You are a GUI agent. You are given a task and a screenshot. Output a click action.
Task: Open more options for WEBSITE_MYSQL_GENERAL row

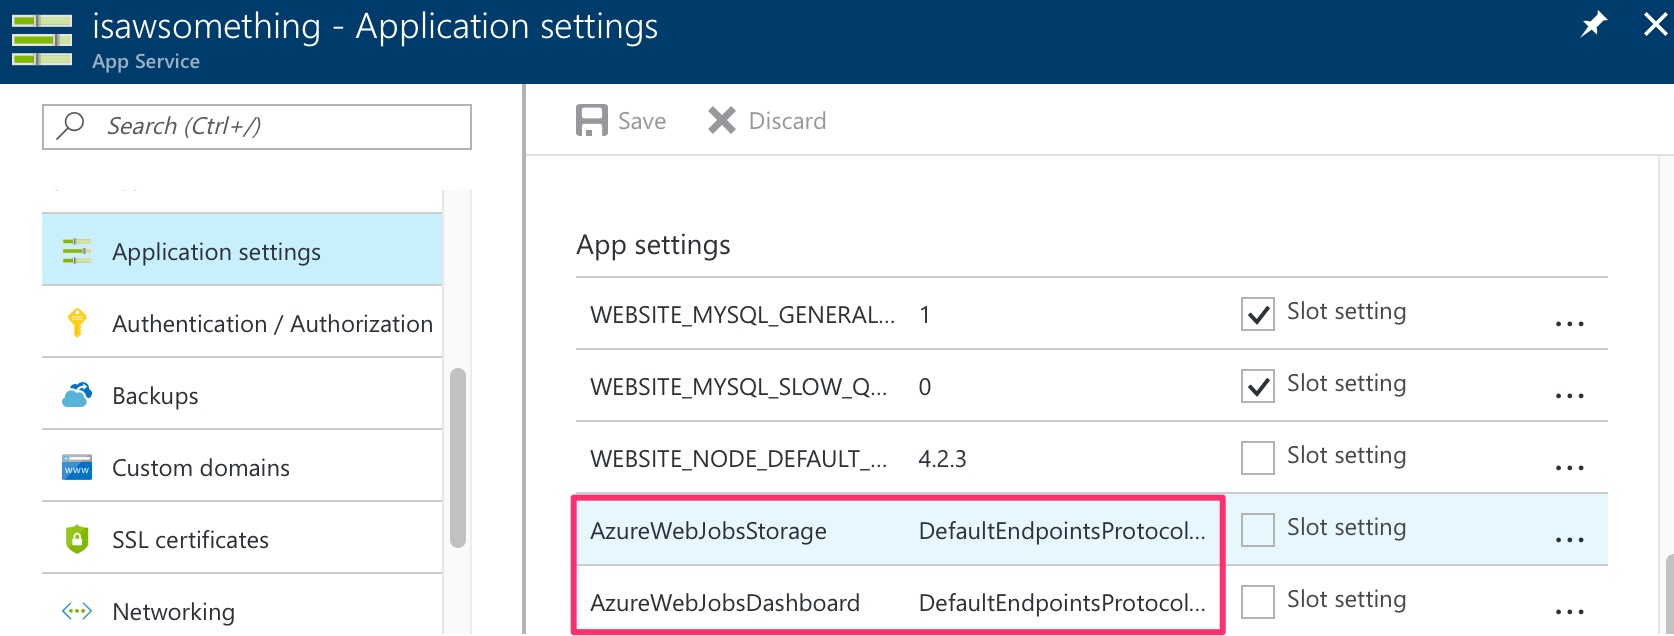pos(1569,324)
